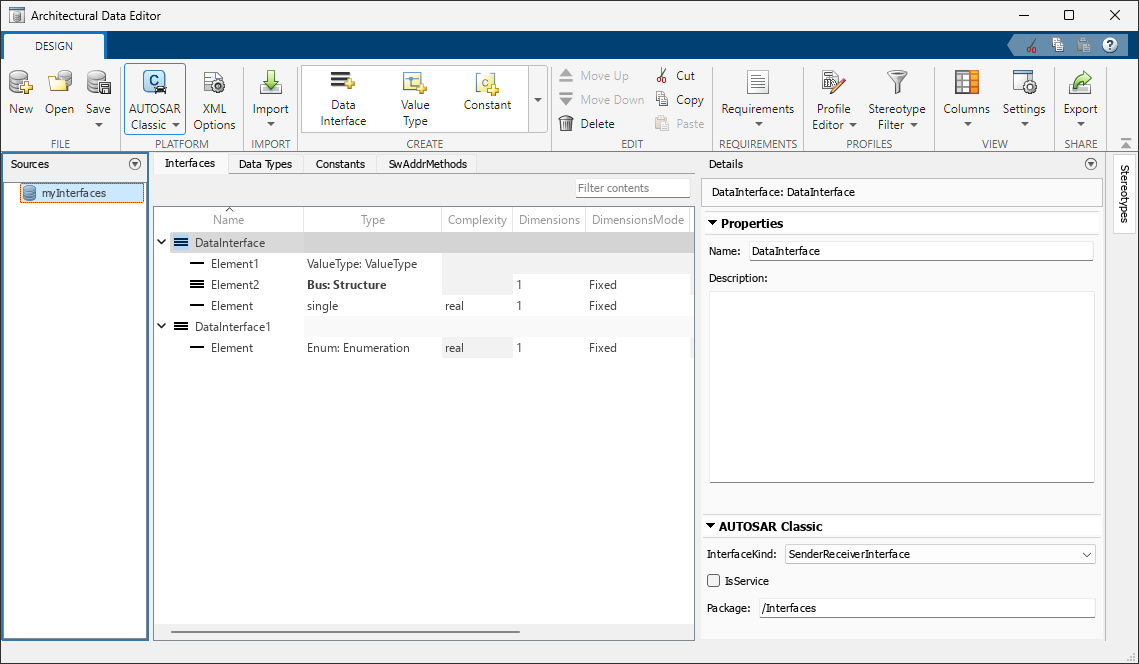Open the Stereotype Filter
Screen dimensions: 1139x664
896,100
